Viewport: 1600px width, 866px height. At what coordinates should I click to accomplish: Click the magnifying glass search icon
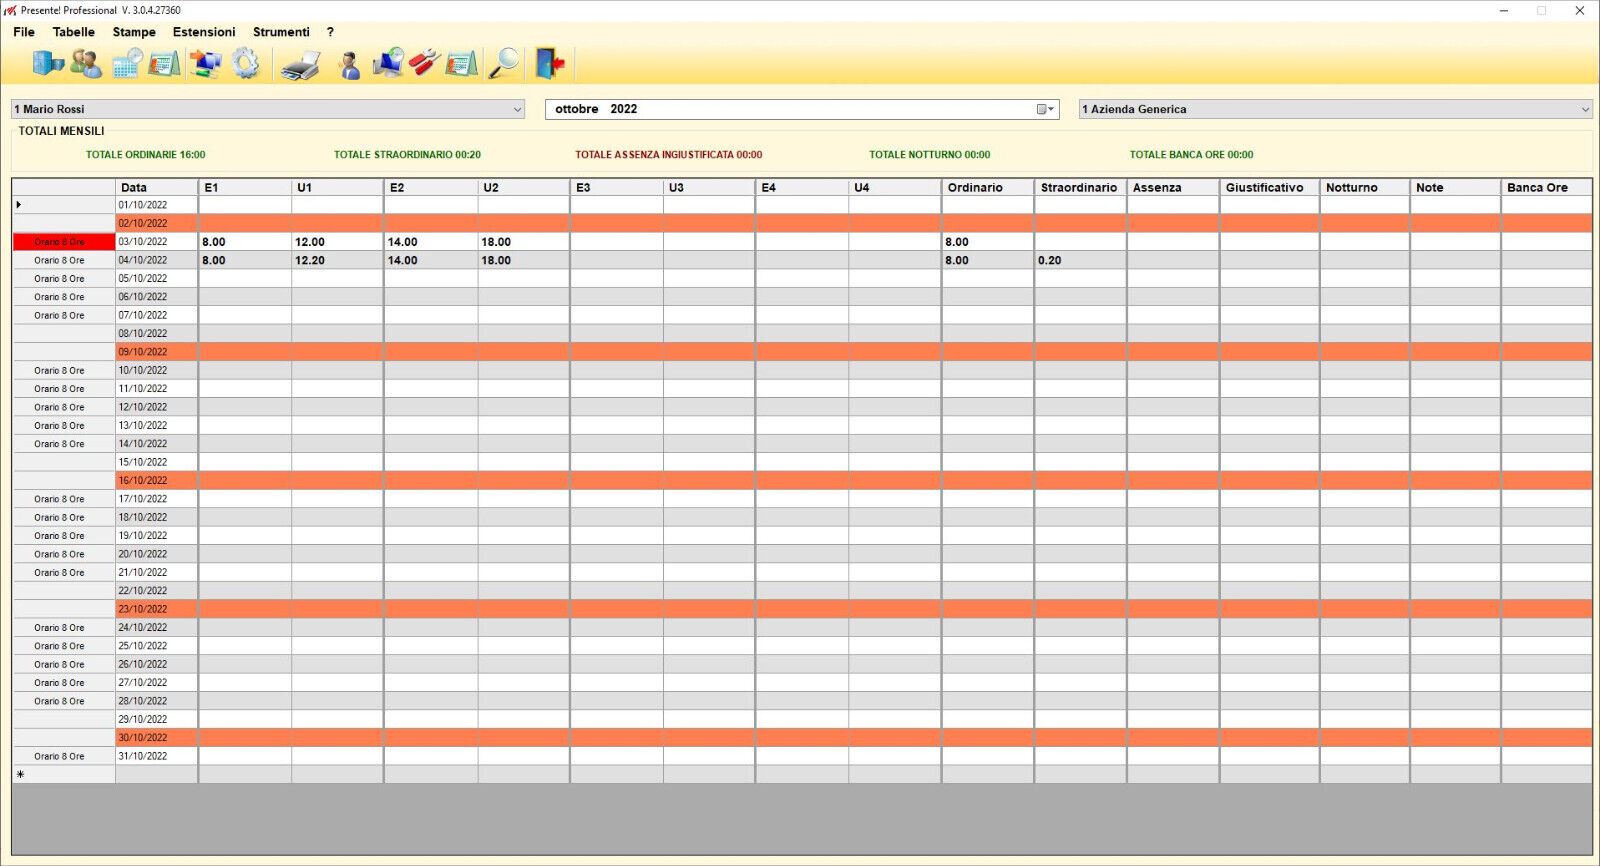click(504, 64)
